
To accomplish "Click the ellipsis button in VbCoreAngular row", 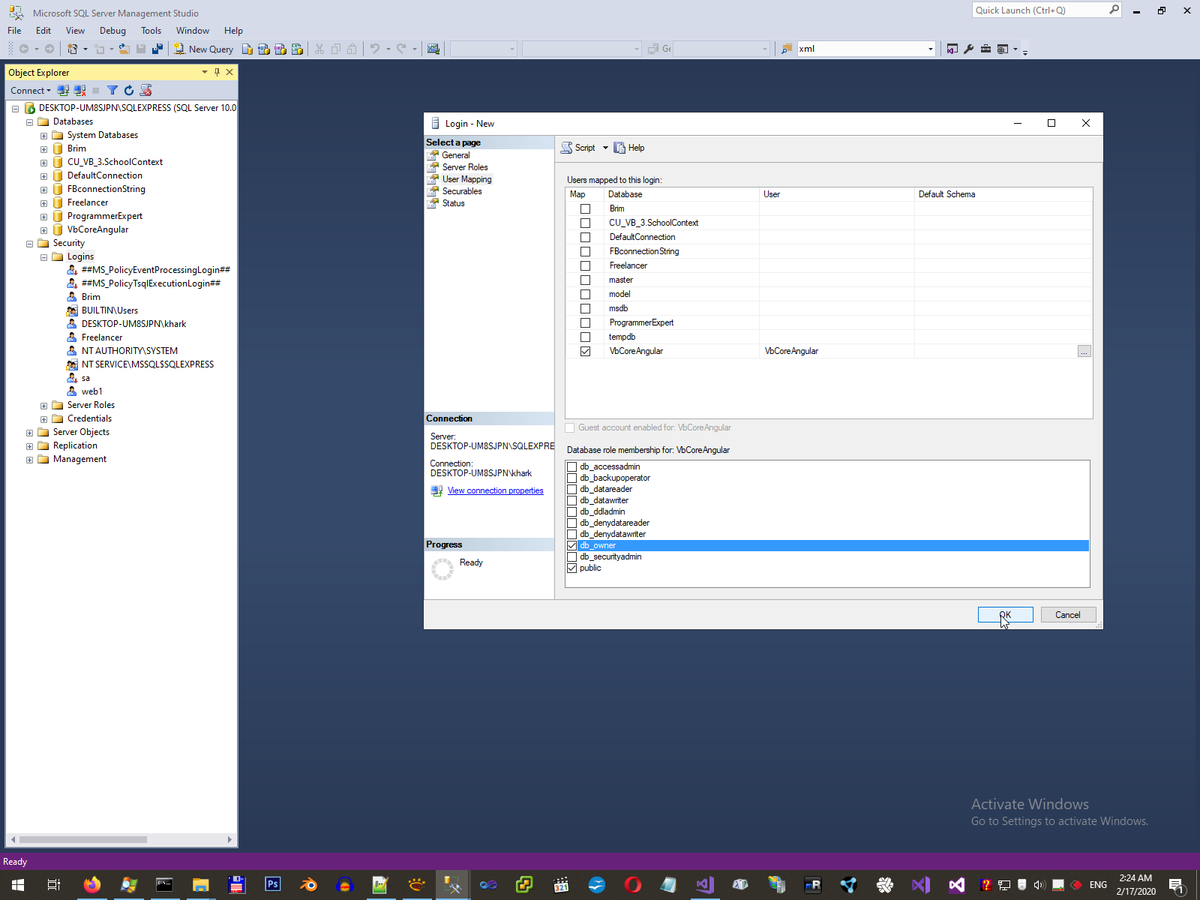I will click(x=1084, y=351).
